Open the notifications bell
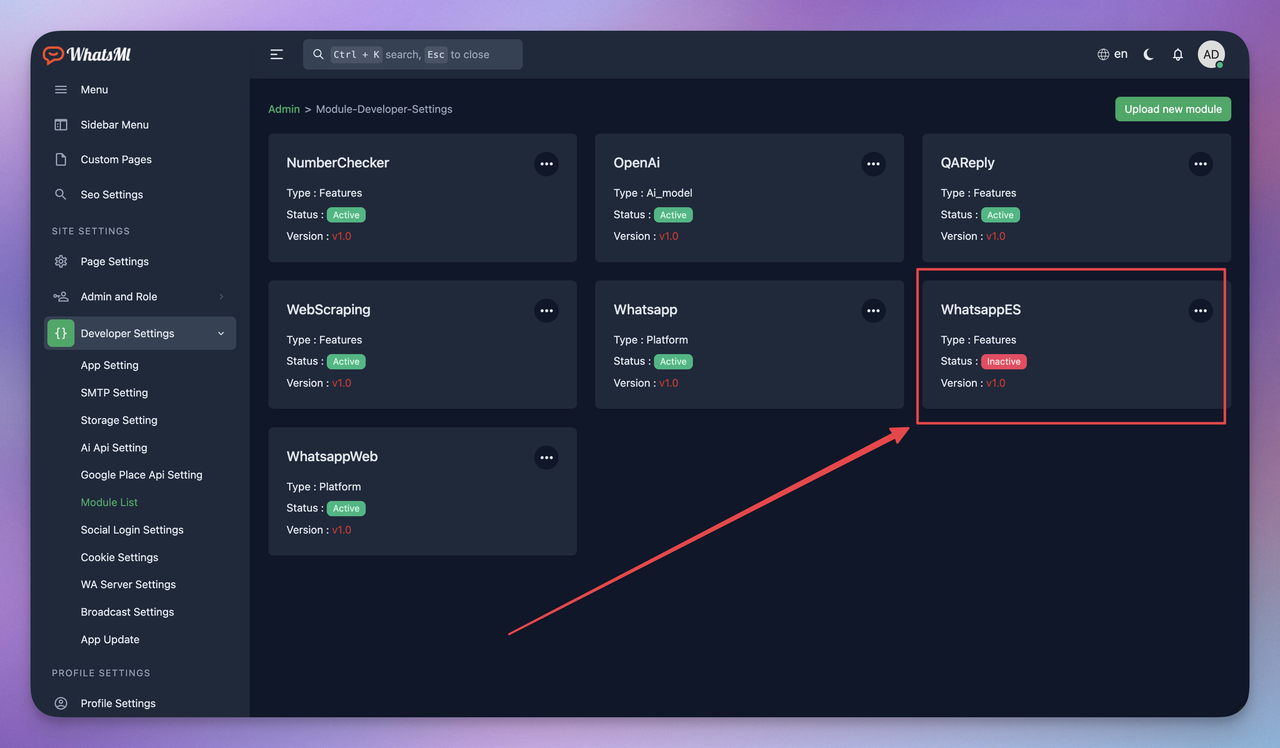Viewport: 1280px width, 748px height. (x=1178, y=54)
